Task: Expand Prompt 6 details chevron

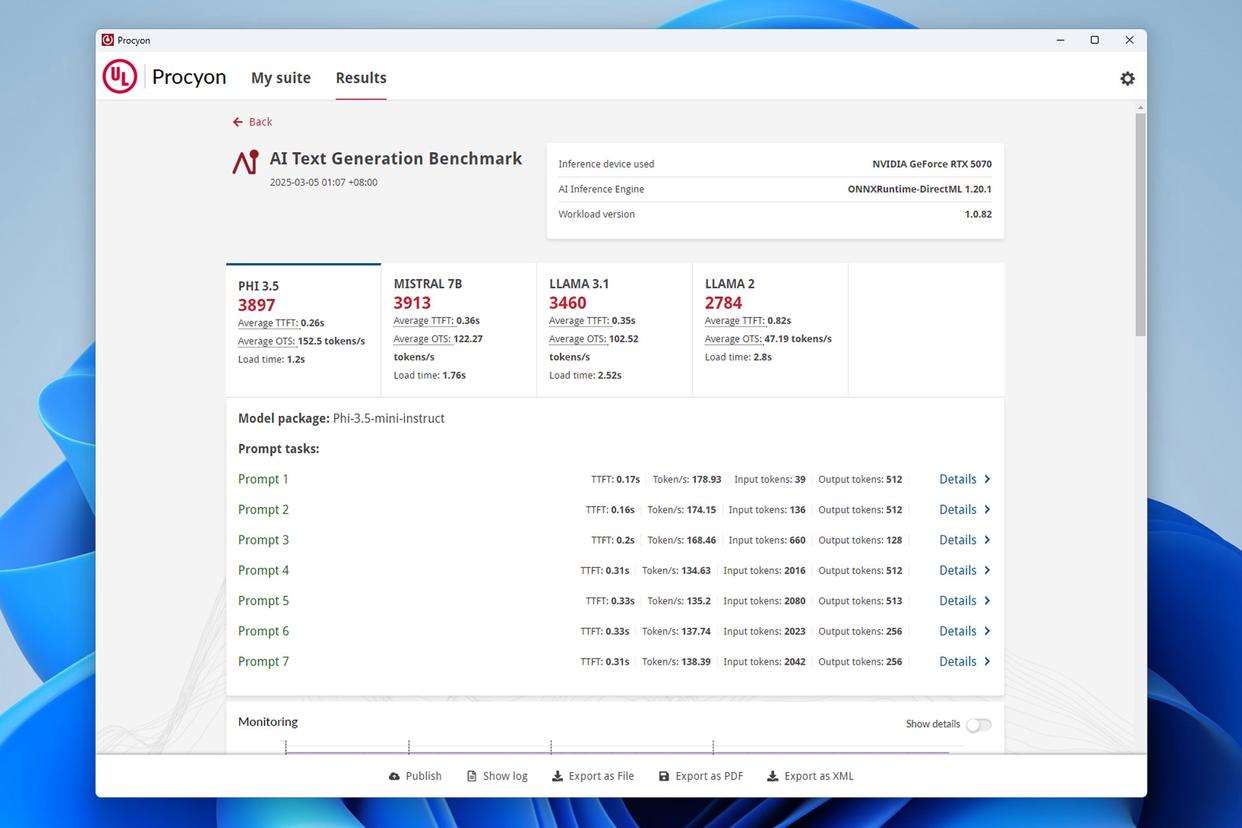Action: [987, 631]
